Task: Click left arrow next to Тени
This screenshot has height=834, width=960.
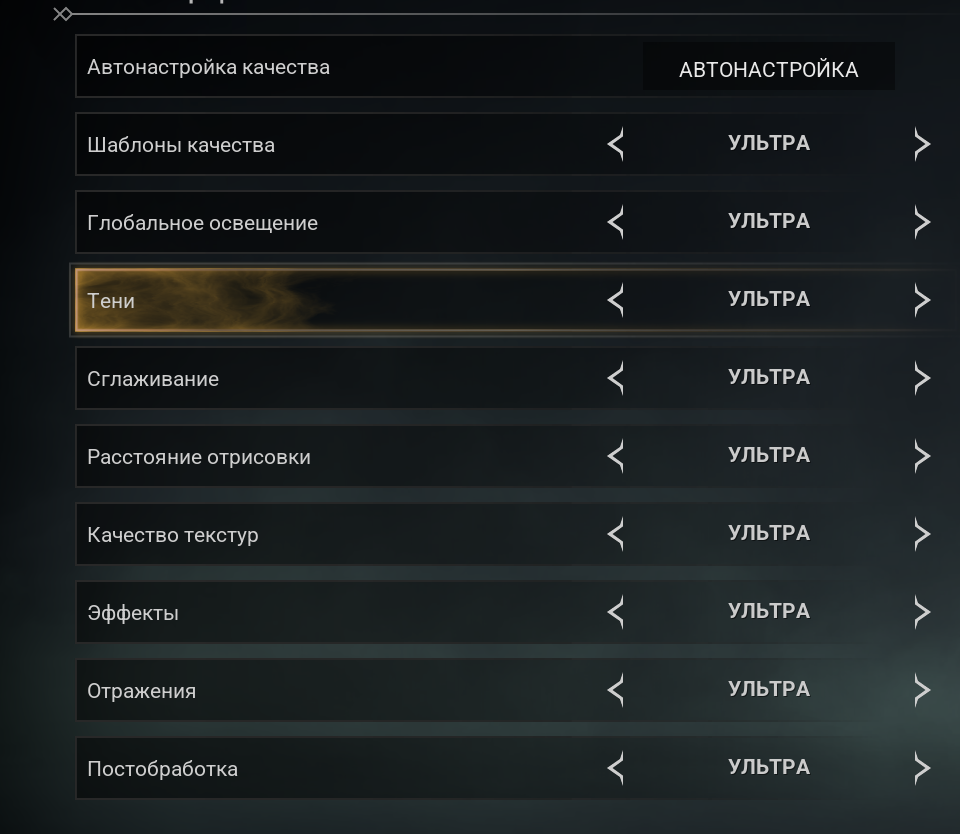Action: tap(616, 300)
